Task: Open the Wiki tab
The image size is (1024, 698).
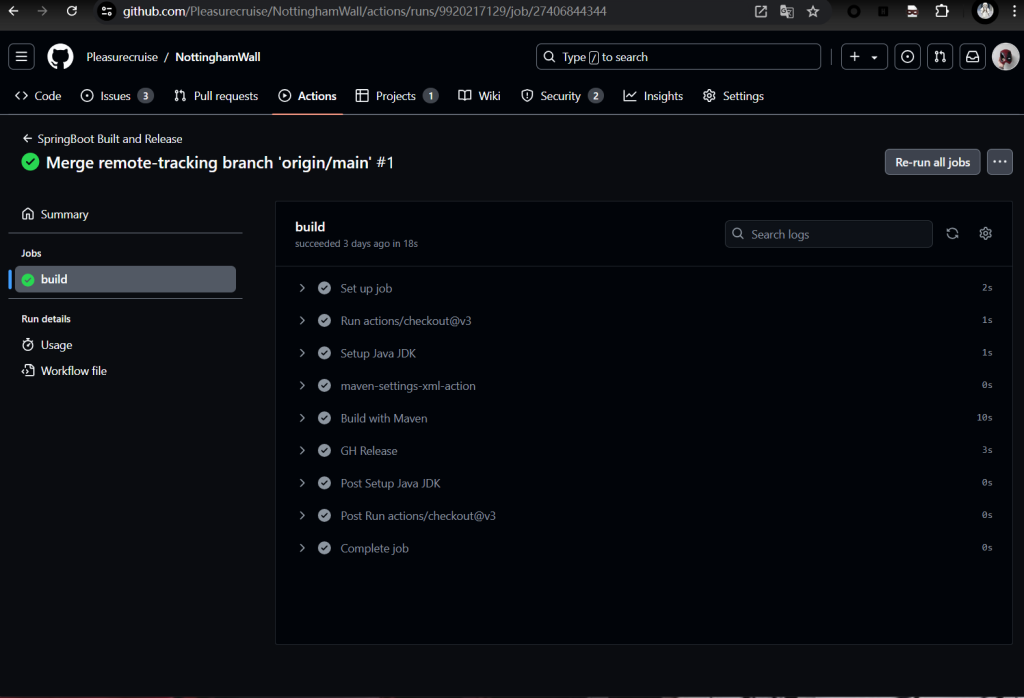Action: click(479, 96)
